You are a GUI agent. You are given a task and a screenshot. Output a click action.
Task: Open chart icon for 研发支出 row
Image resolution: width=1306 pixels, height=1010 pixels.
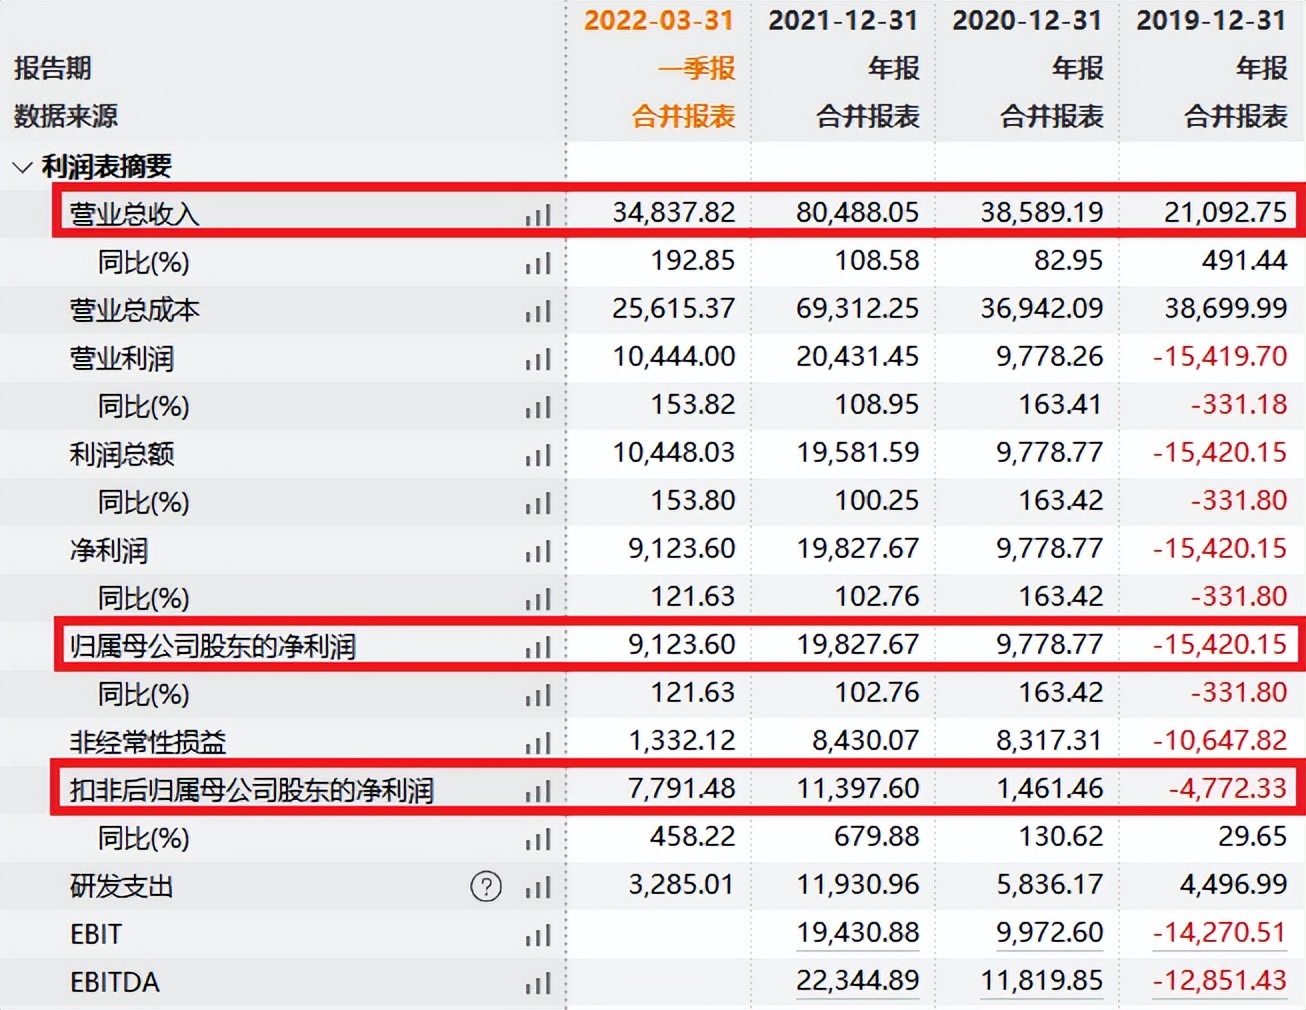point(538,886)
